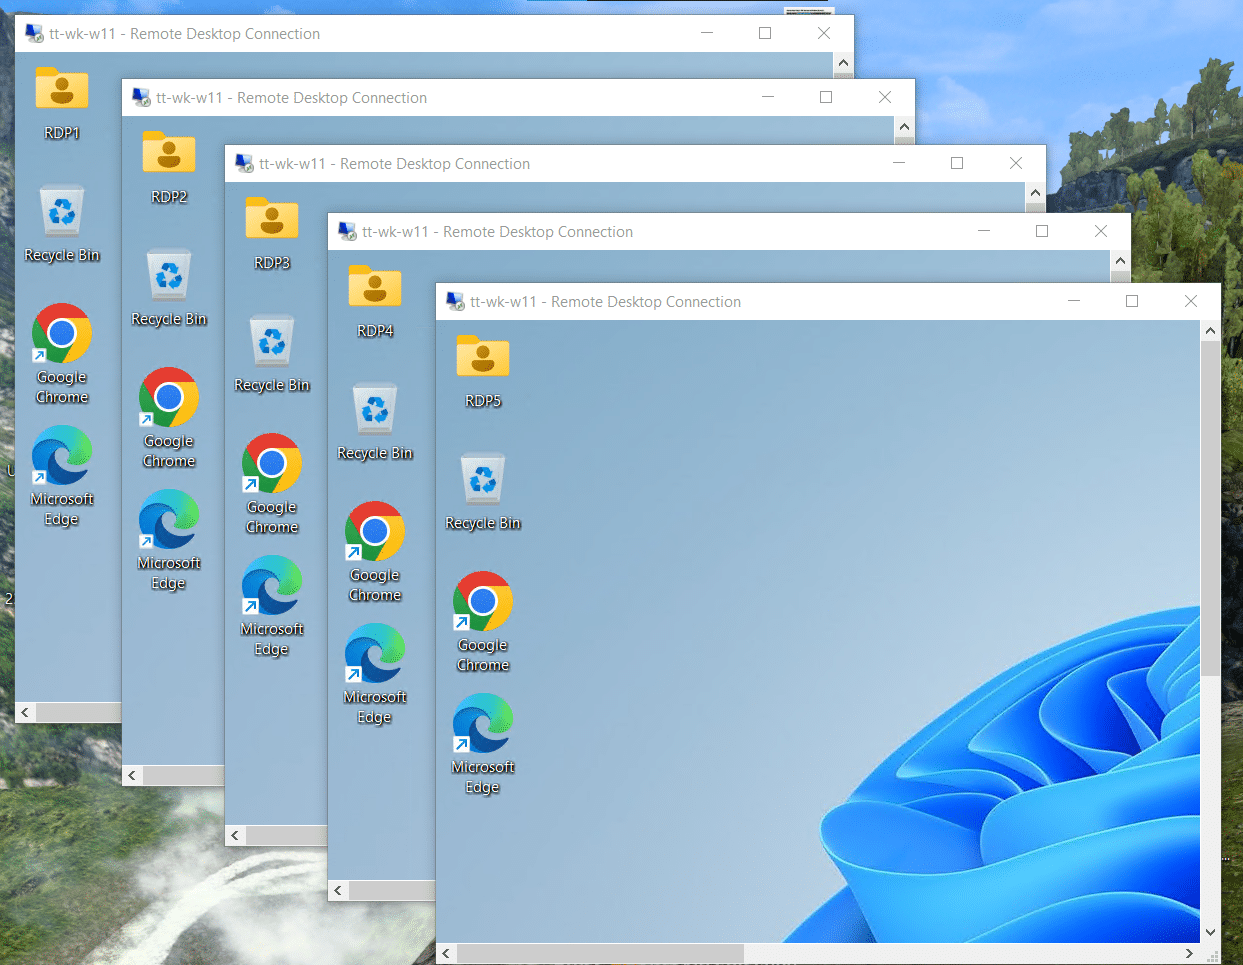Viewport: 1243px width, 965px height.
Task: Click scroll left arrow in RDP3 window
Action: (235, 835)
